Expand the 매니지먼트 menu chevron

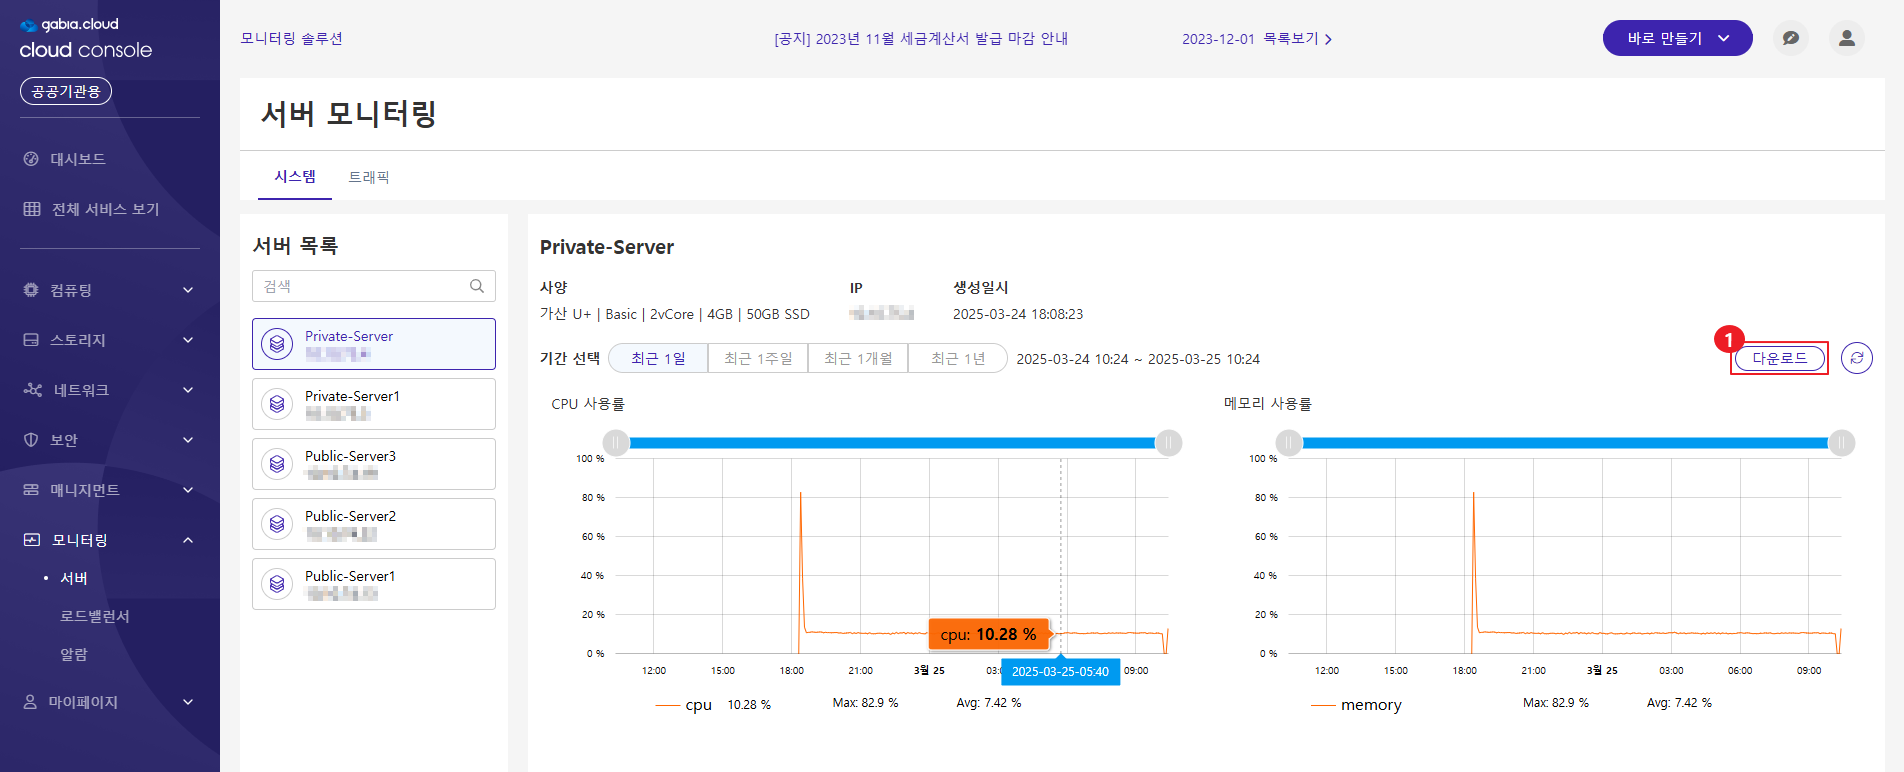tap(188, 490)
